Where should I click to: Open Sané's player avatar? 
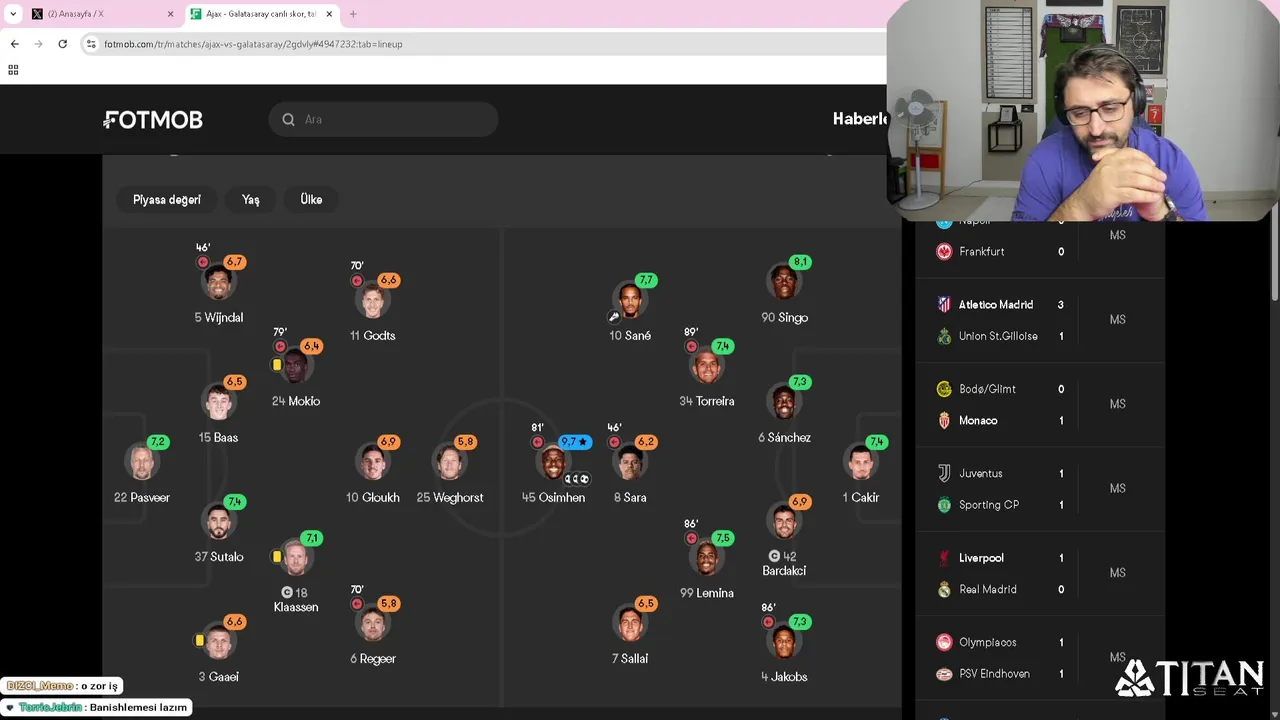pos(630,301)
